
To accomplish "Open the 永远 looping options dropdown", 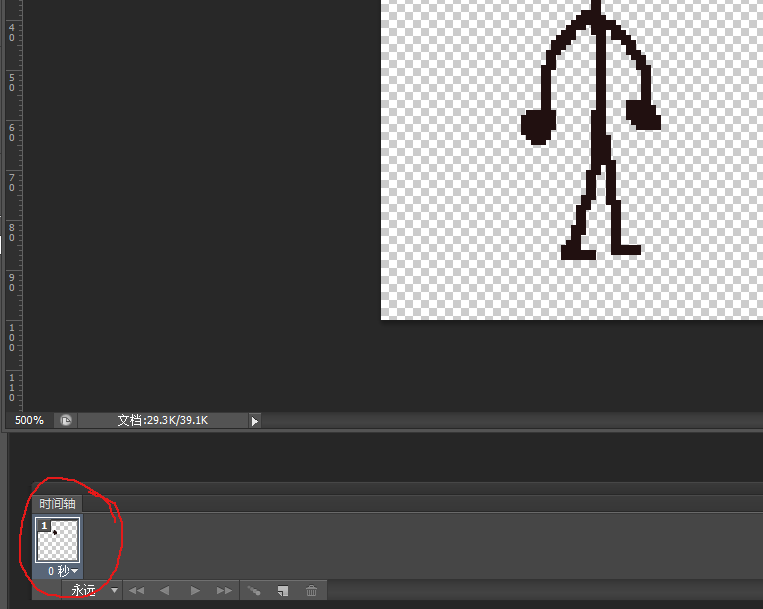I will [92, 591].
